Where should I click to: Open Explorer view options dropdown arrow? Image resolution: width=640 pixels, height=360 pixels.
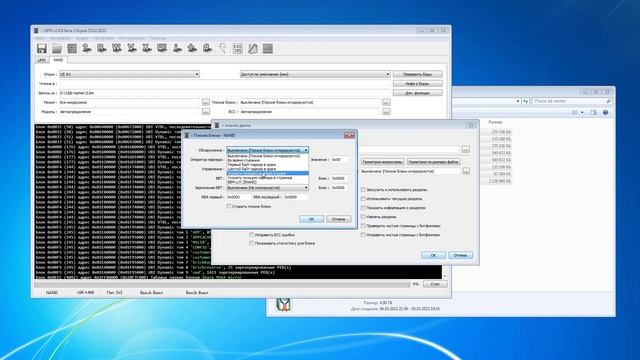pos(582,112)
